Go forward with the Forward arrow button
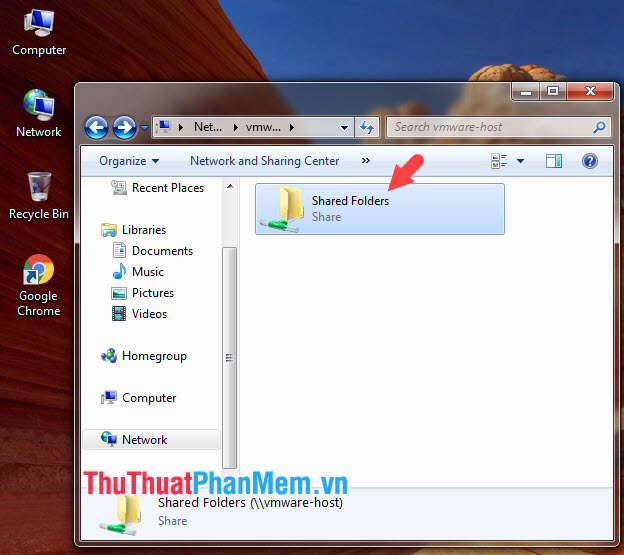Screen dimensions: 624x555 coord(124,128)
